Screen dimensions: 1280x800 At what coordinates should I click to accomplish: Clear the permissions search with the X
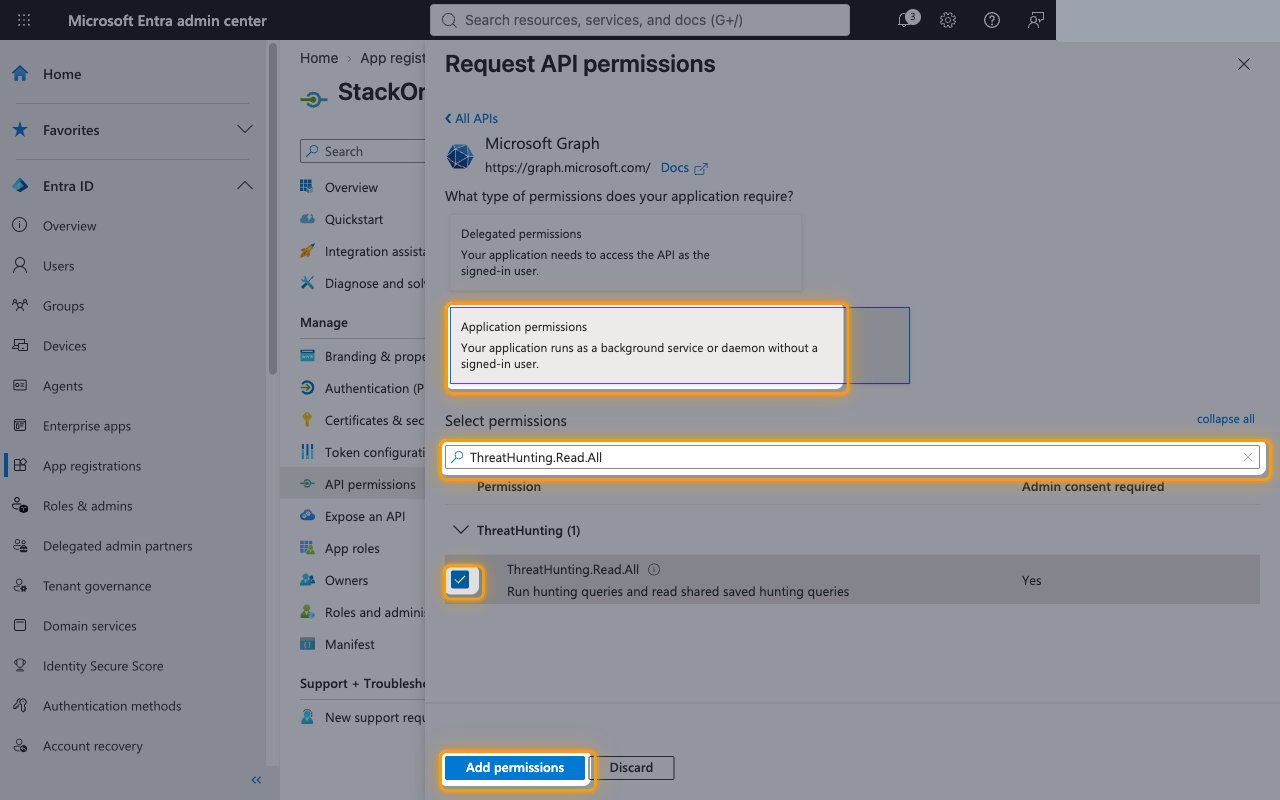pyautogui.click(x=1248, y=457)
